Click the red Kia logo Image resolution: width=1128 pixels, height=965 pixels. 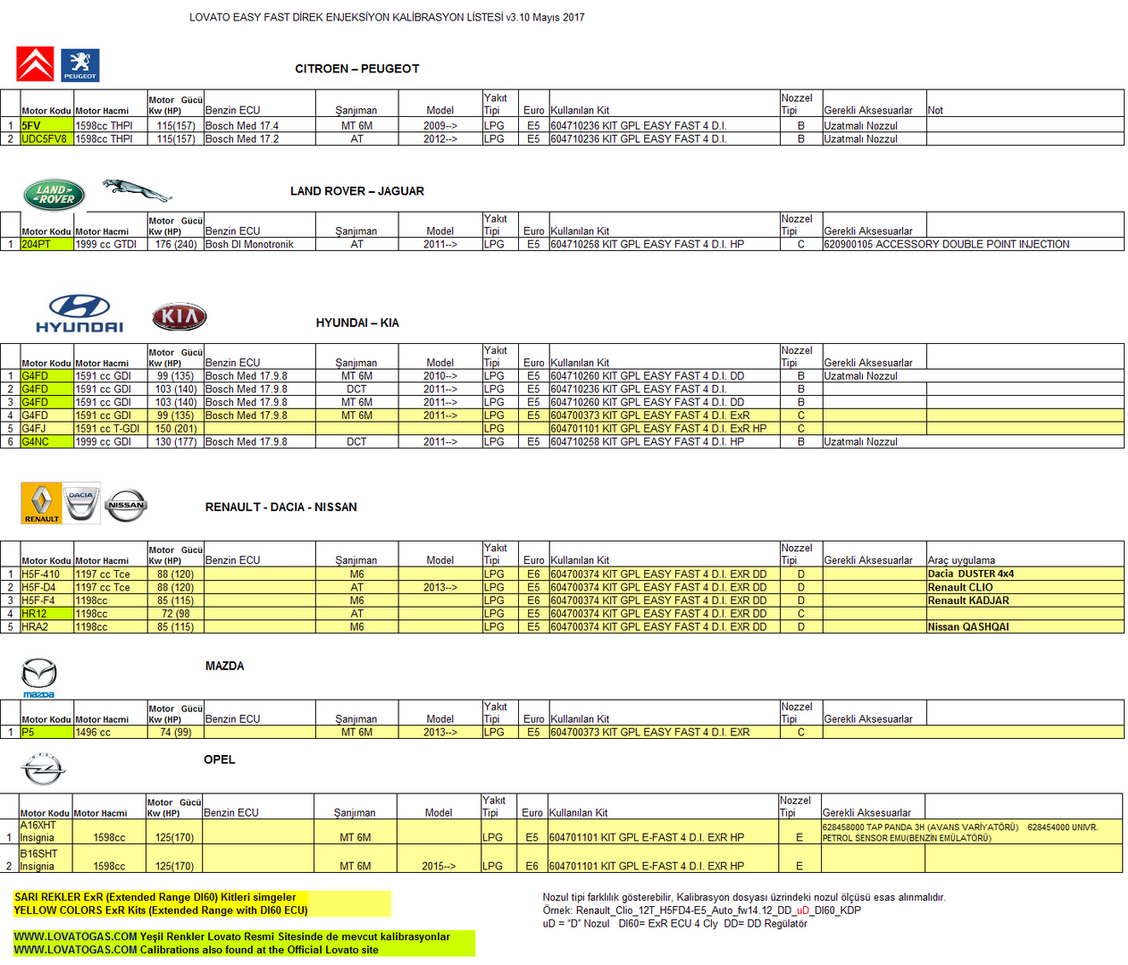179,317
